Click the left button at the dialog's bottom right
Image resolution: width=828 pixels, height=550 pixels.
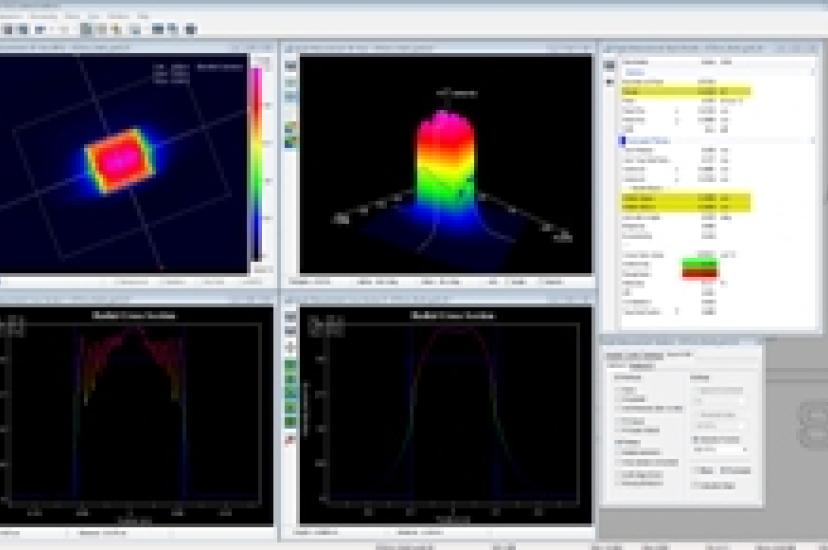click(703, 469)
